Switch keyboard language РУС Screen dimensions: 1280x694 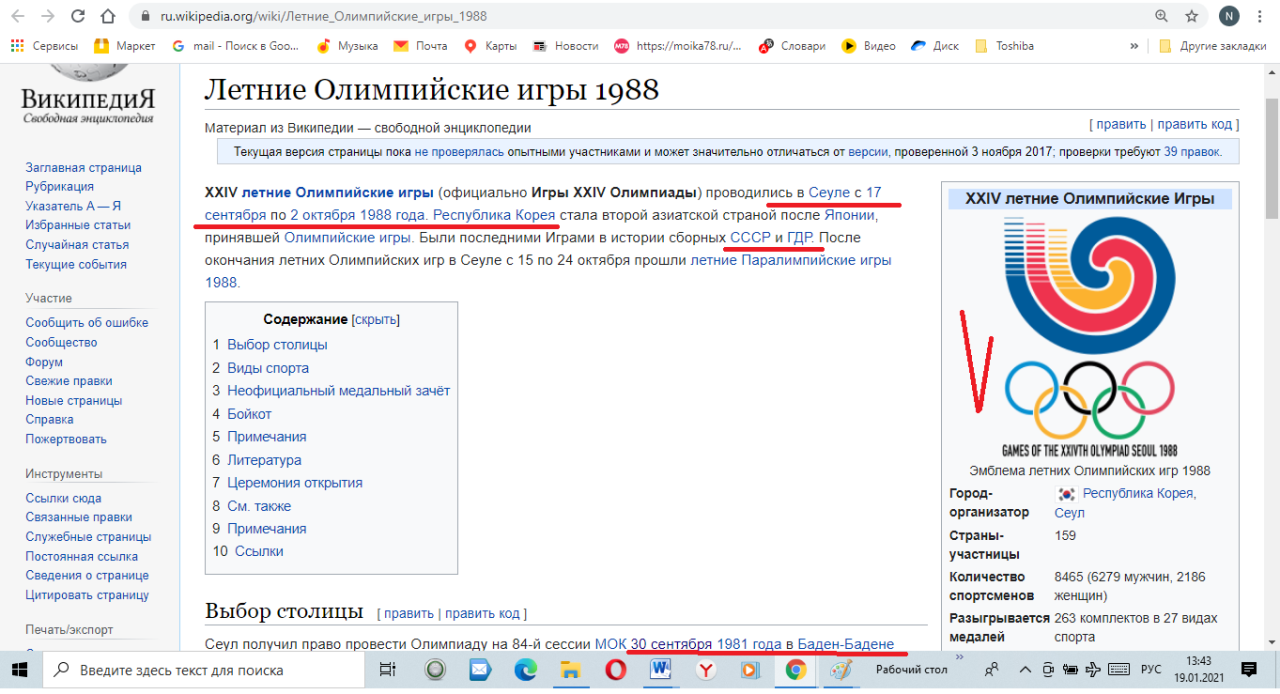1151,669
